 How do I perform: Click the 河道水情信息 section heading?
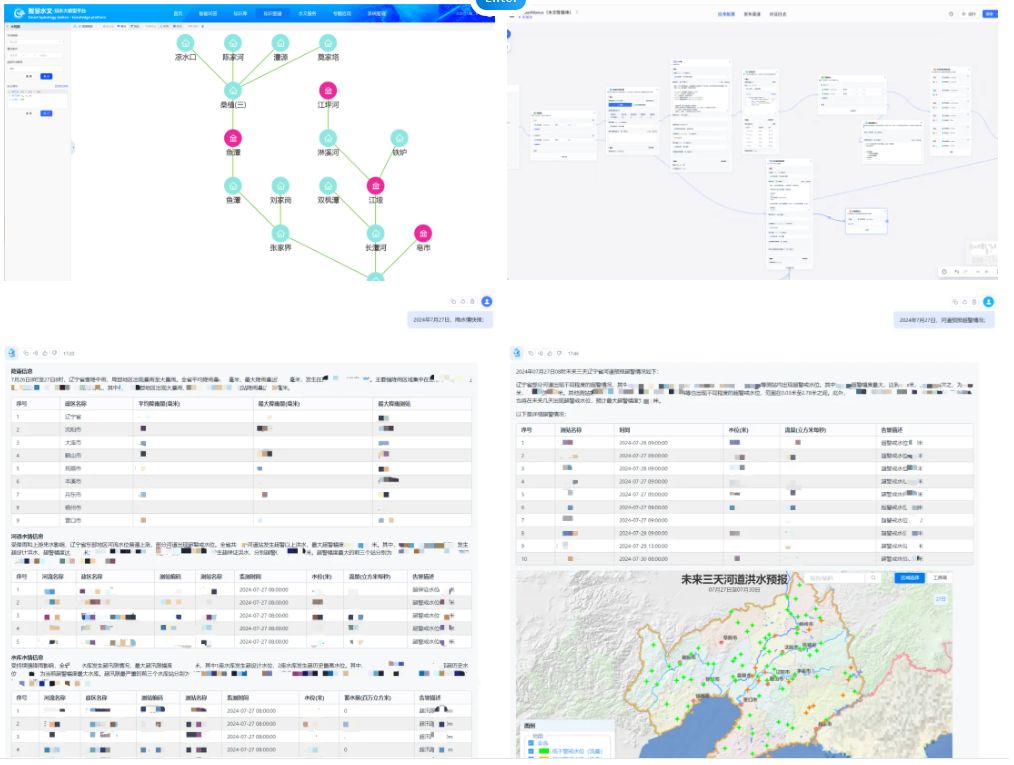pos(27,536)
